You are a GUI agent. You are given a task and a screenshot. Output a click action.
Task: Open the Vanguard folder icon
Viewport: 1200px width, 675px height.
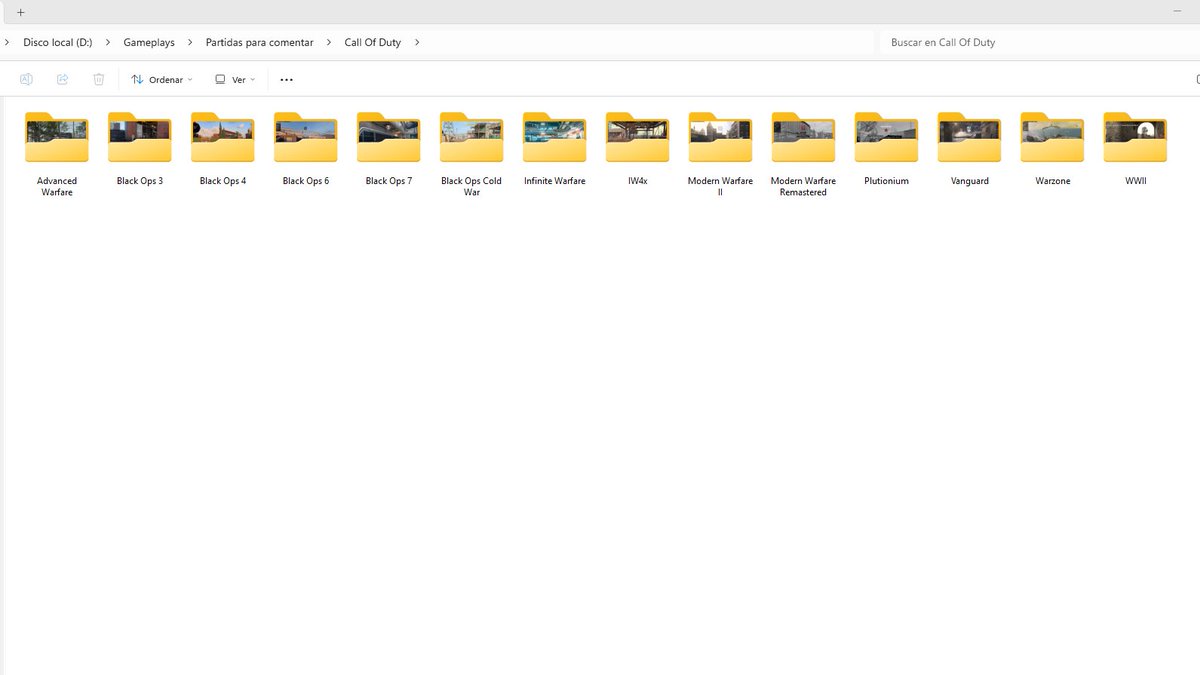coord(970,137)
